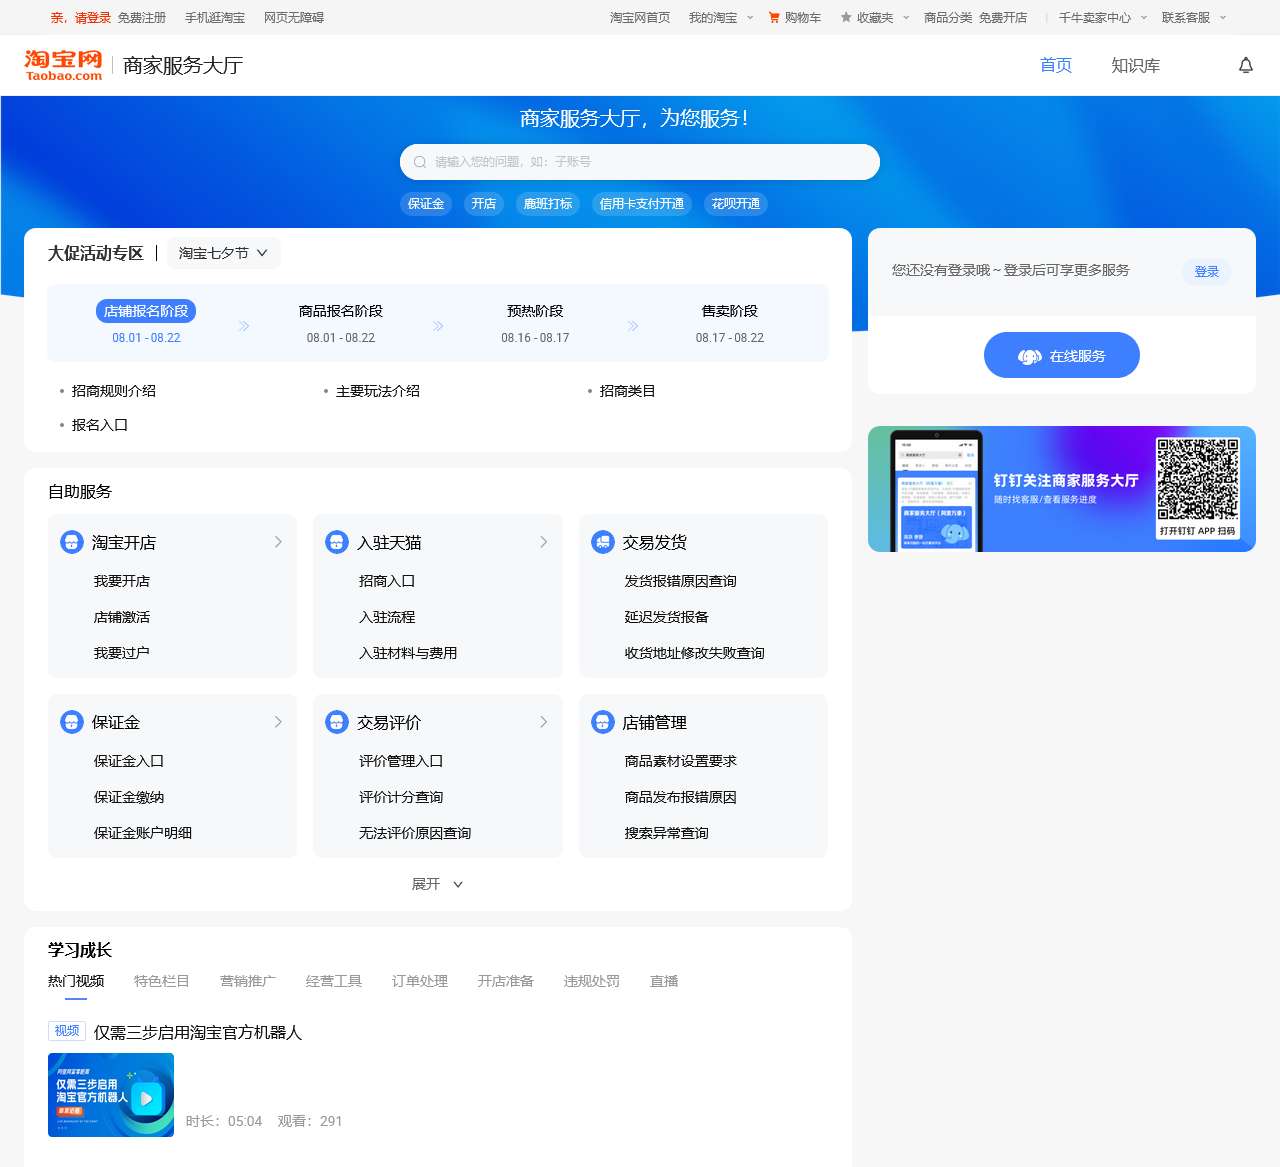Select the 商品报名阶段 stage
Screen dimensions: 1280x1167
tap(341, 311)
